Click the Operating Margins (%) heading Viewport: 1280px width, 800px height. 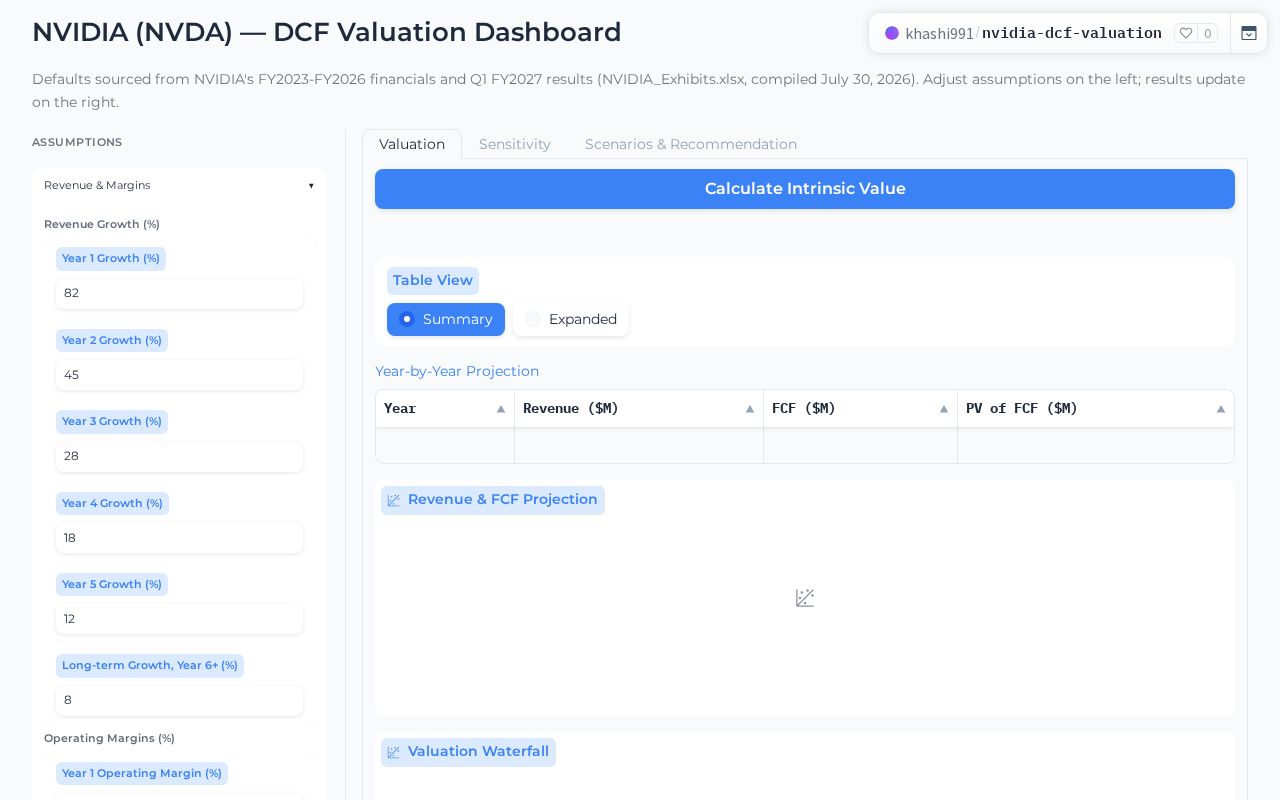(x=109, y=738)
